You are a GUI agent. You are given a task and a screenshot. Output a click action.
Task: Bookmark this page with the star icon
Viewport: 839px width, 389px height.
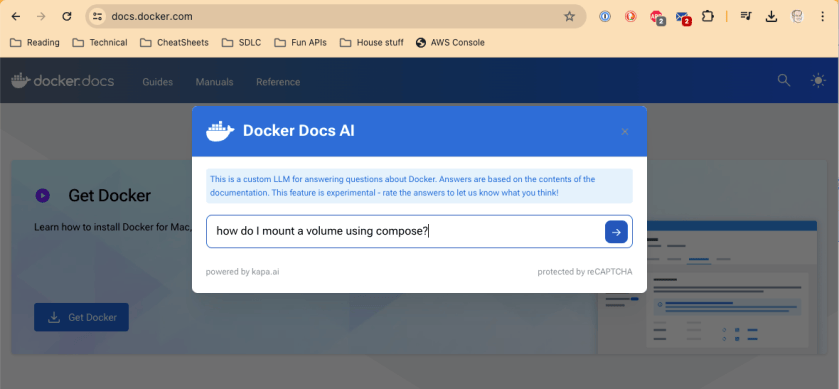569,17
